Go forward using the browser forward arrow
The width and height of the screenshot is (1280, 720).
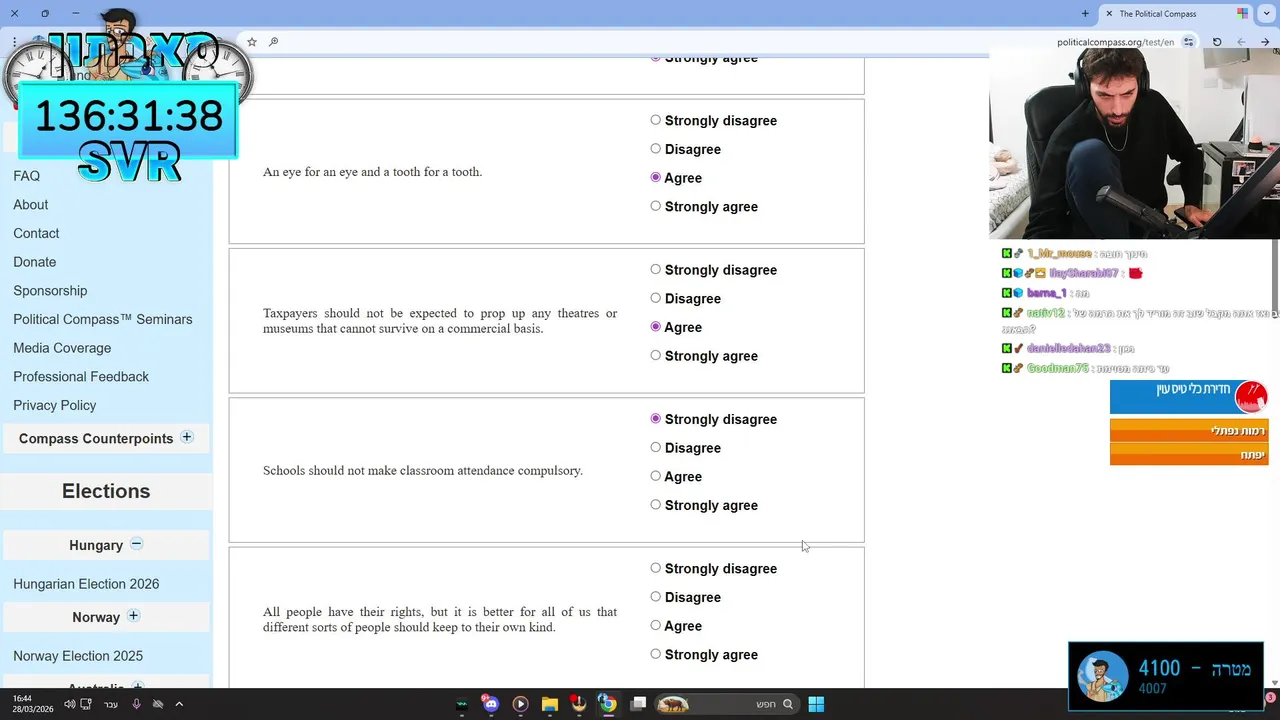[x=1241, y=42]
